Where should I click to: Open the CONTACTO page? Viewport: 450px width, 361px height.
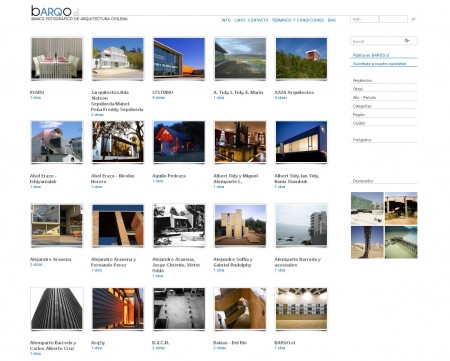pyautogui.click(x=258, y=20)
